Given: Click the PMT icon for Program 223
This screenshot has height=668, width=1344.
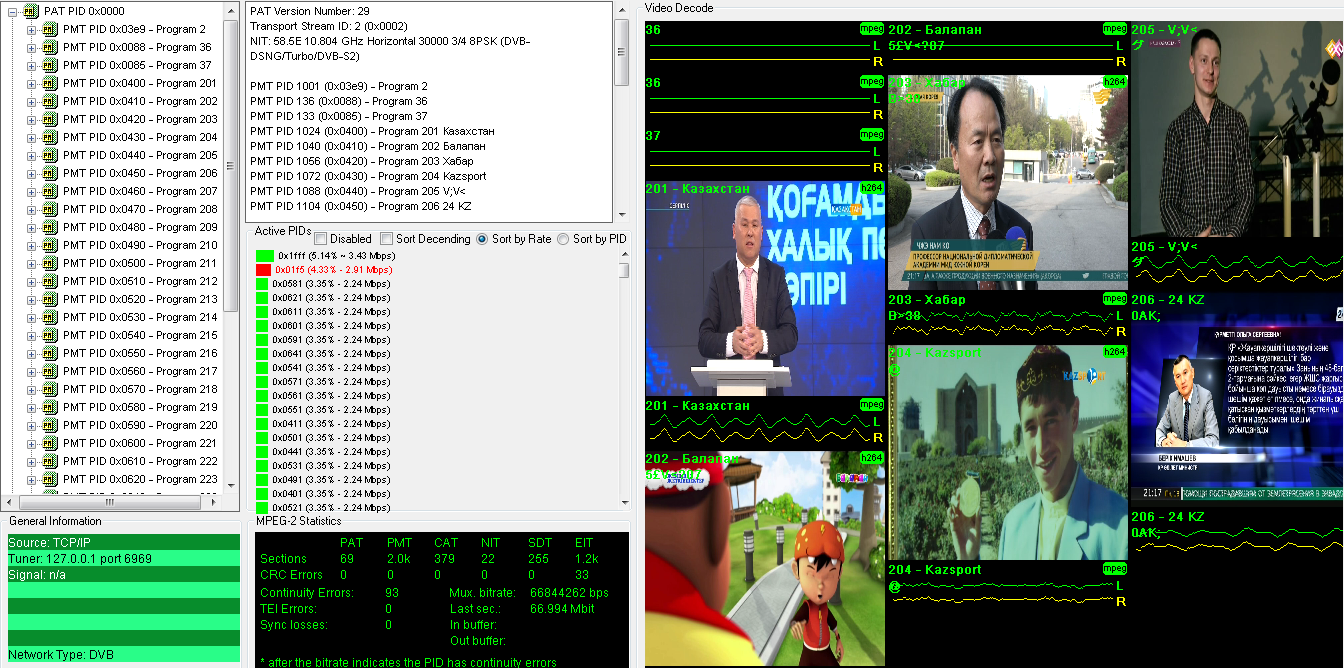Looking at the screenshot, I should click(x=50, y=479).
